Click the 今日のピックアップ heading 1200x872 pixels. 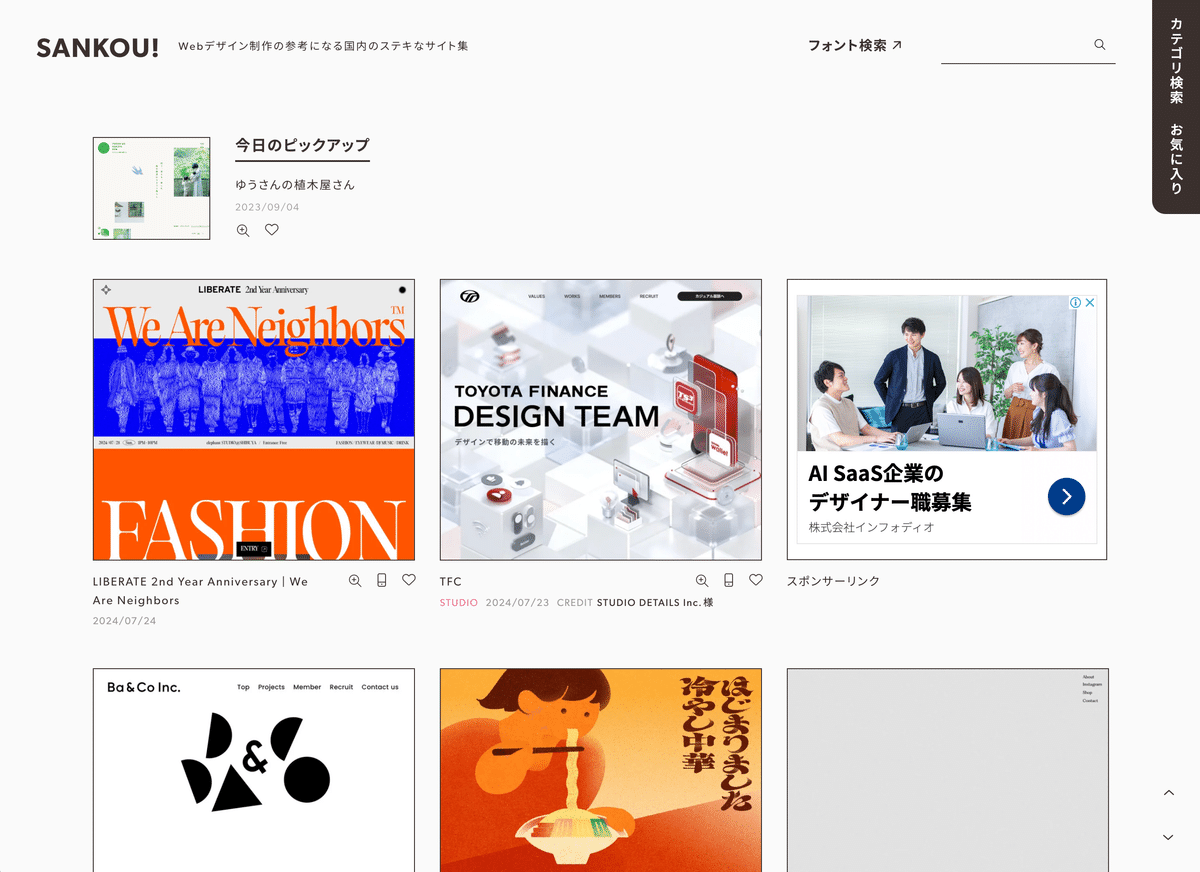(302, 145)
